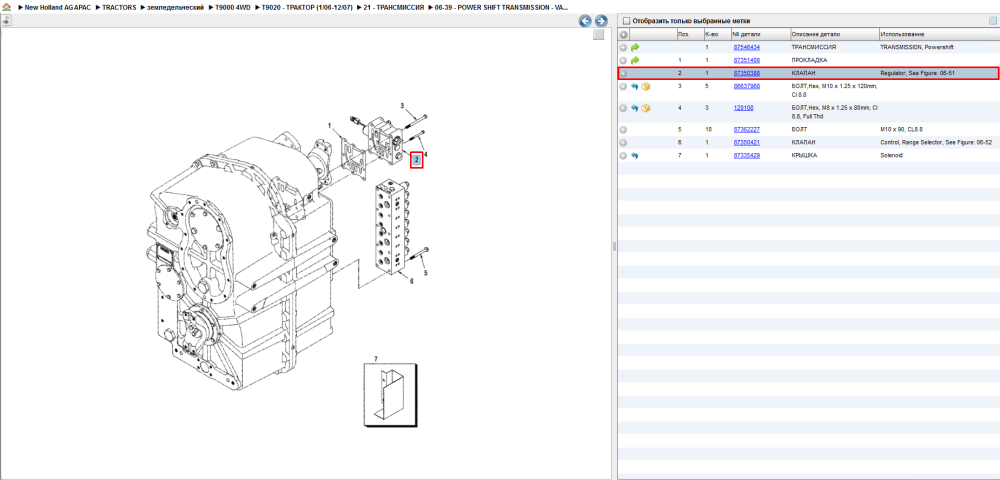Add part 87362227 with its plus icon
Screen dimensions: 1000x480
[623, 129]
